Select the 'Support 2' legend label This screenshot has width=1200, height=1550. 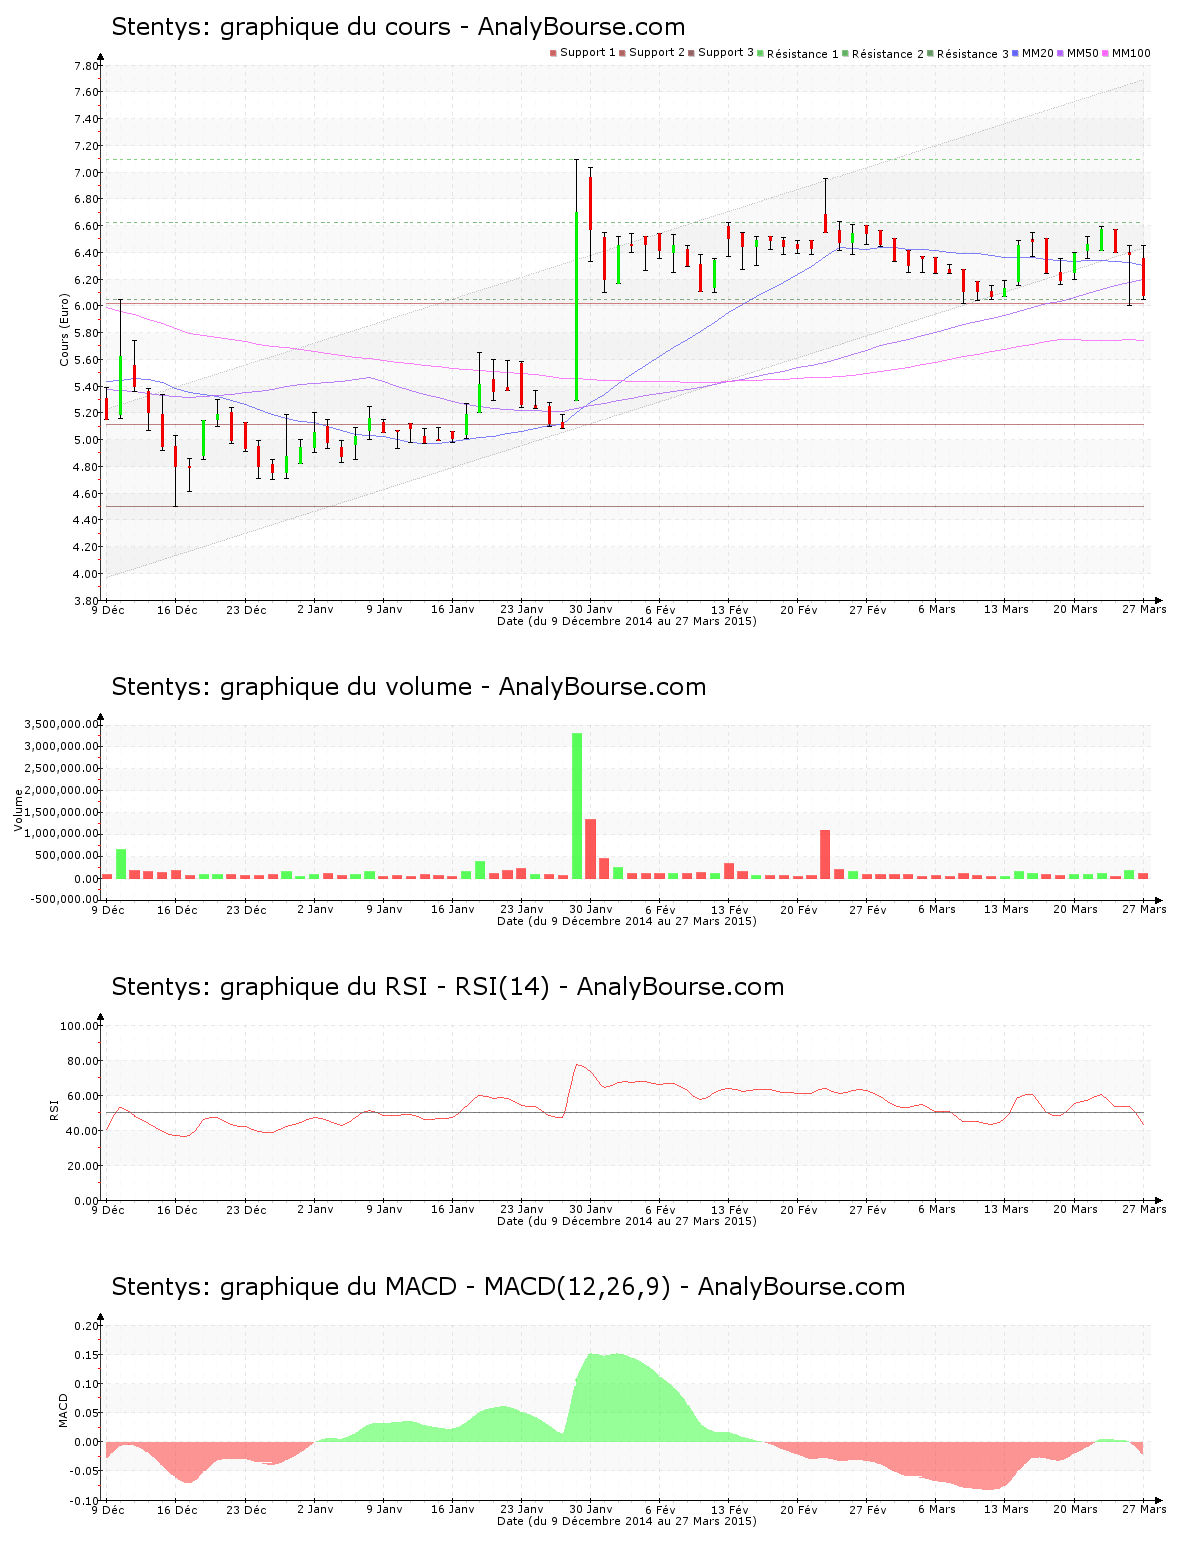pos(657,53)
